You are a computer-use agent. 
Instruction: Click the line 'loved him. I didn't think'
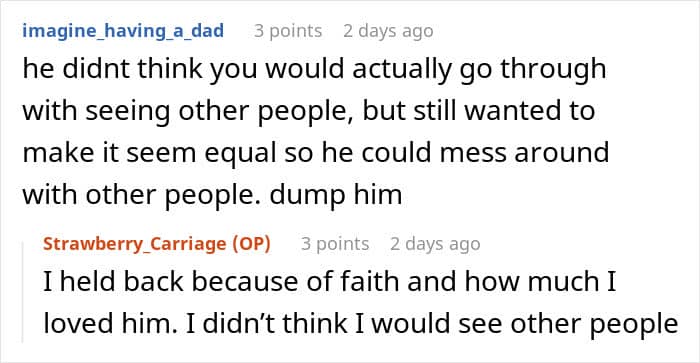pyautogui.click(x=361, y=324)
